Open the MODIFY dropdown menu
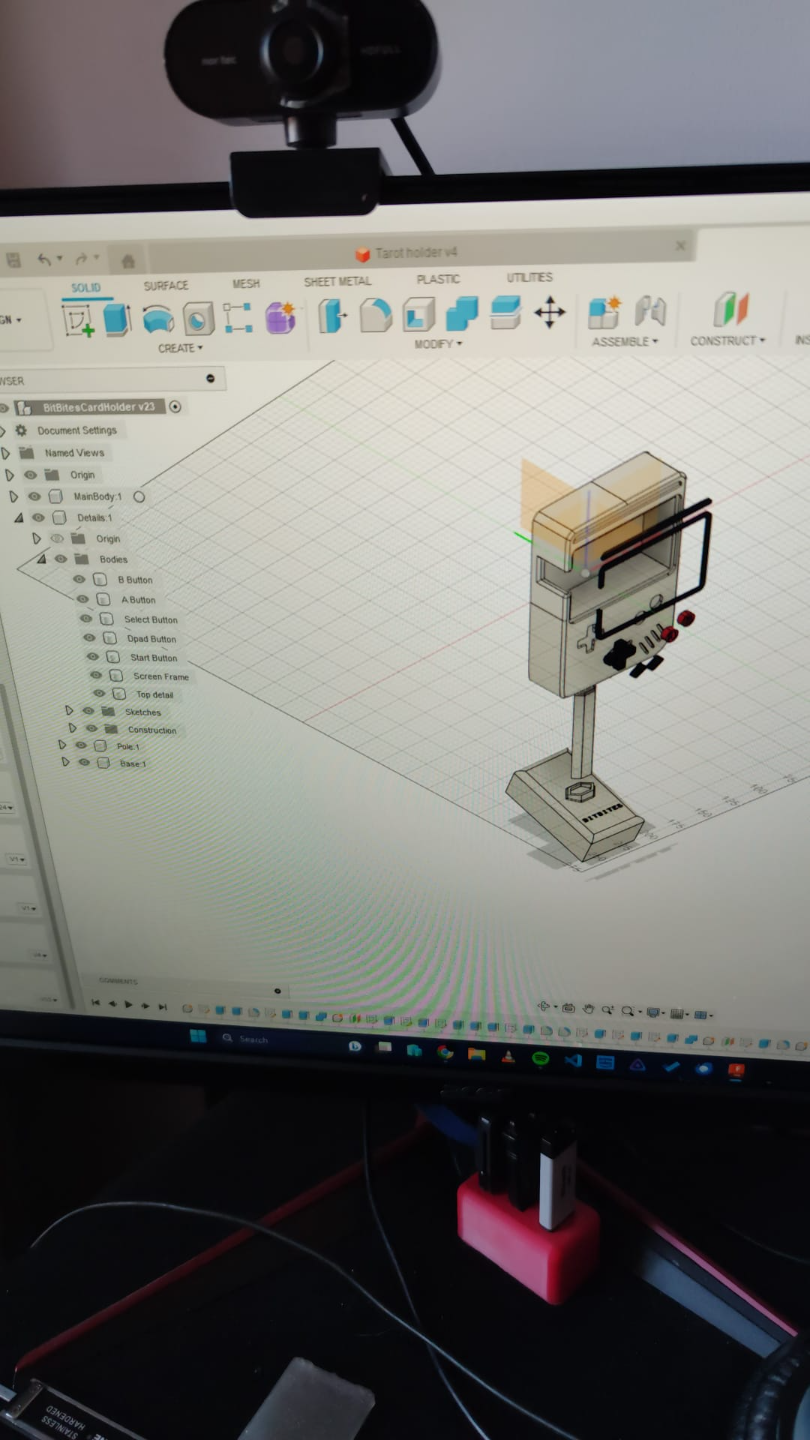The width and height of the screenshot is (810, 1440). pos(439,344)
